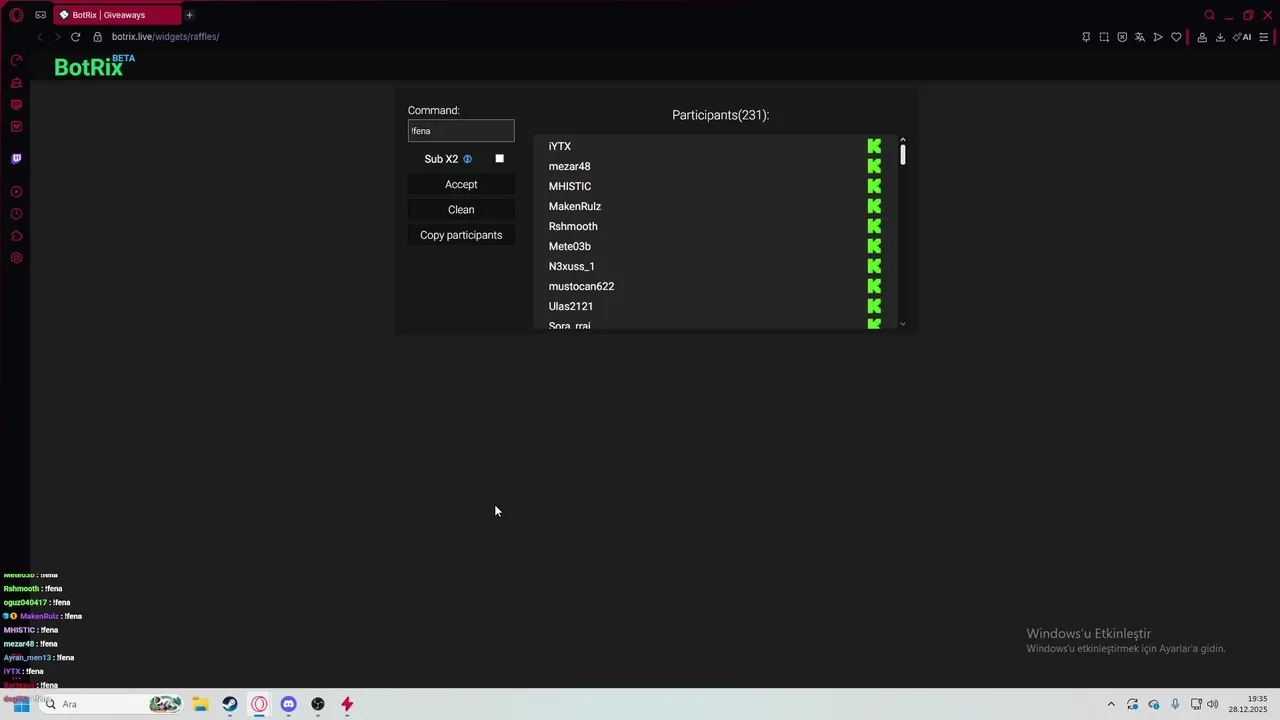The width and height of the screenshot is (1280, 720).
Task: Open a new browser tab
Action: coord(189,15)
